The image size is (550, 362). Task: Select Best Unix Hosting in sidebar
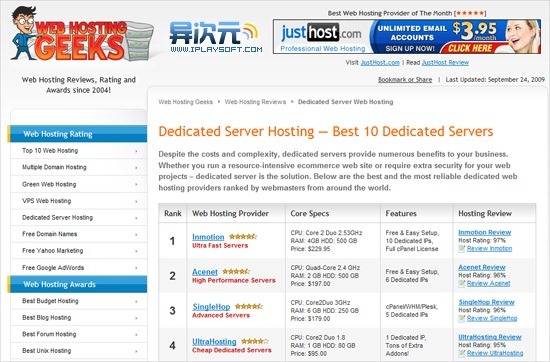pos(79,351)
